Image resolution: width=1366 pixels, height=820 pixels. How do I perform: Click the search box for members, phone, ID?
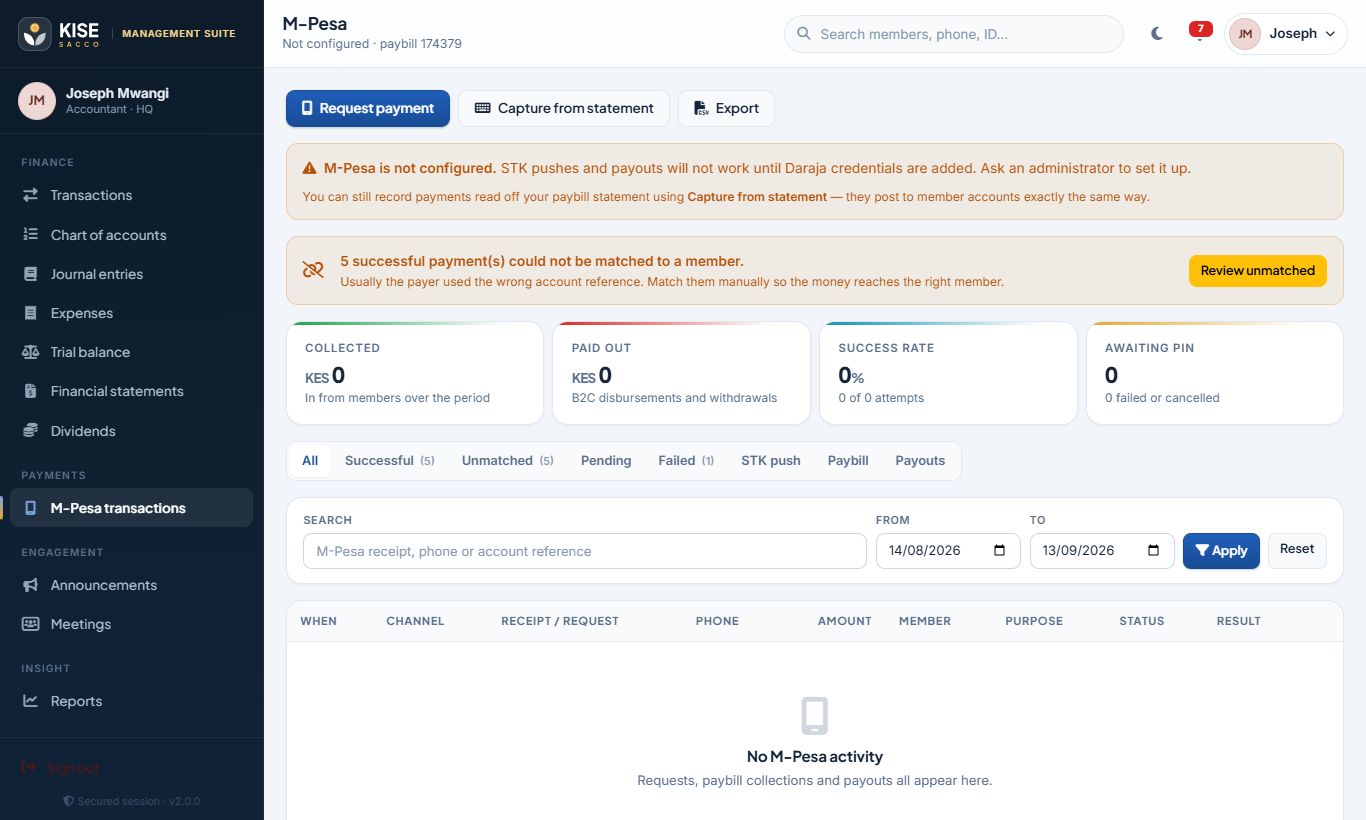(954, 34)
